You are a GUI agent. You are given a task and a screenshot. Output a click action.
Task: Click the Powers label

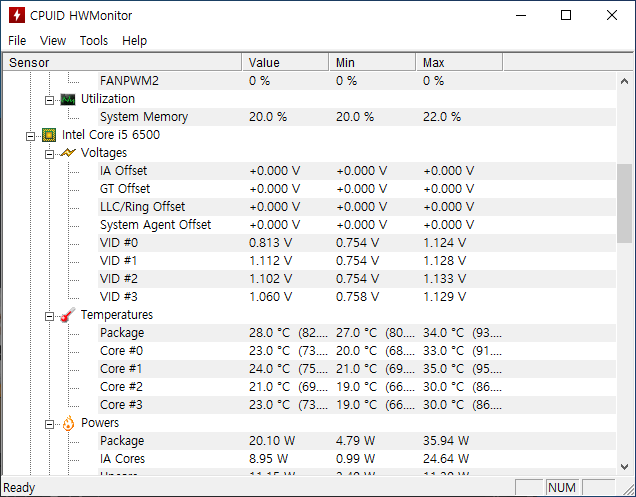pyautogui.click(x=100, y=423)
